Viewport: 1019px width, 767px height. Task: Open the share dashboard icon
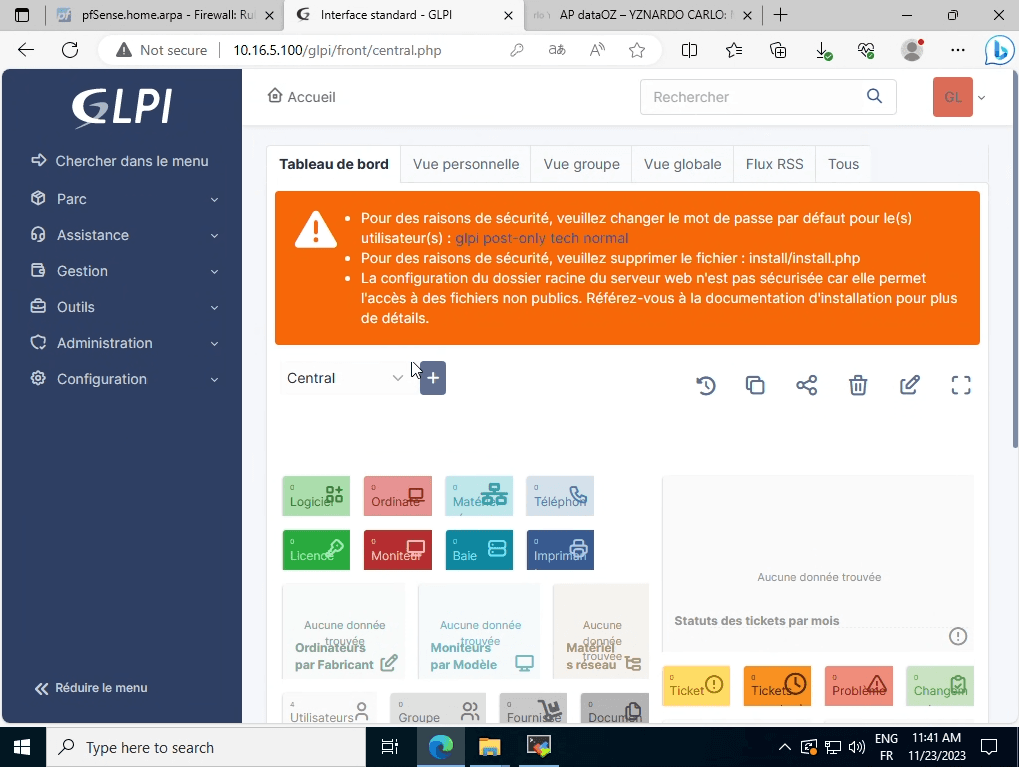[807, 386]
